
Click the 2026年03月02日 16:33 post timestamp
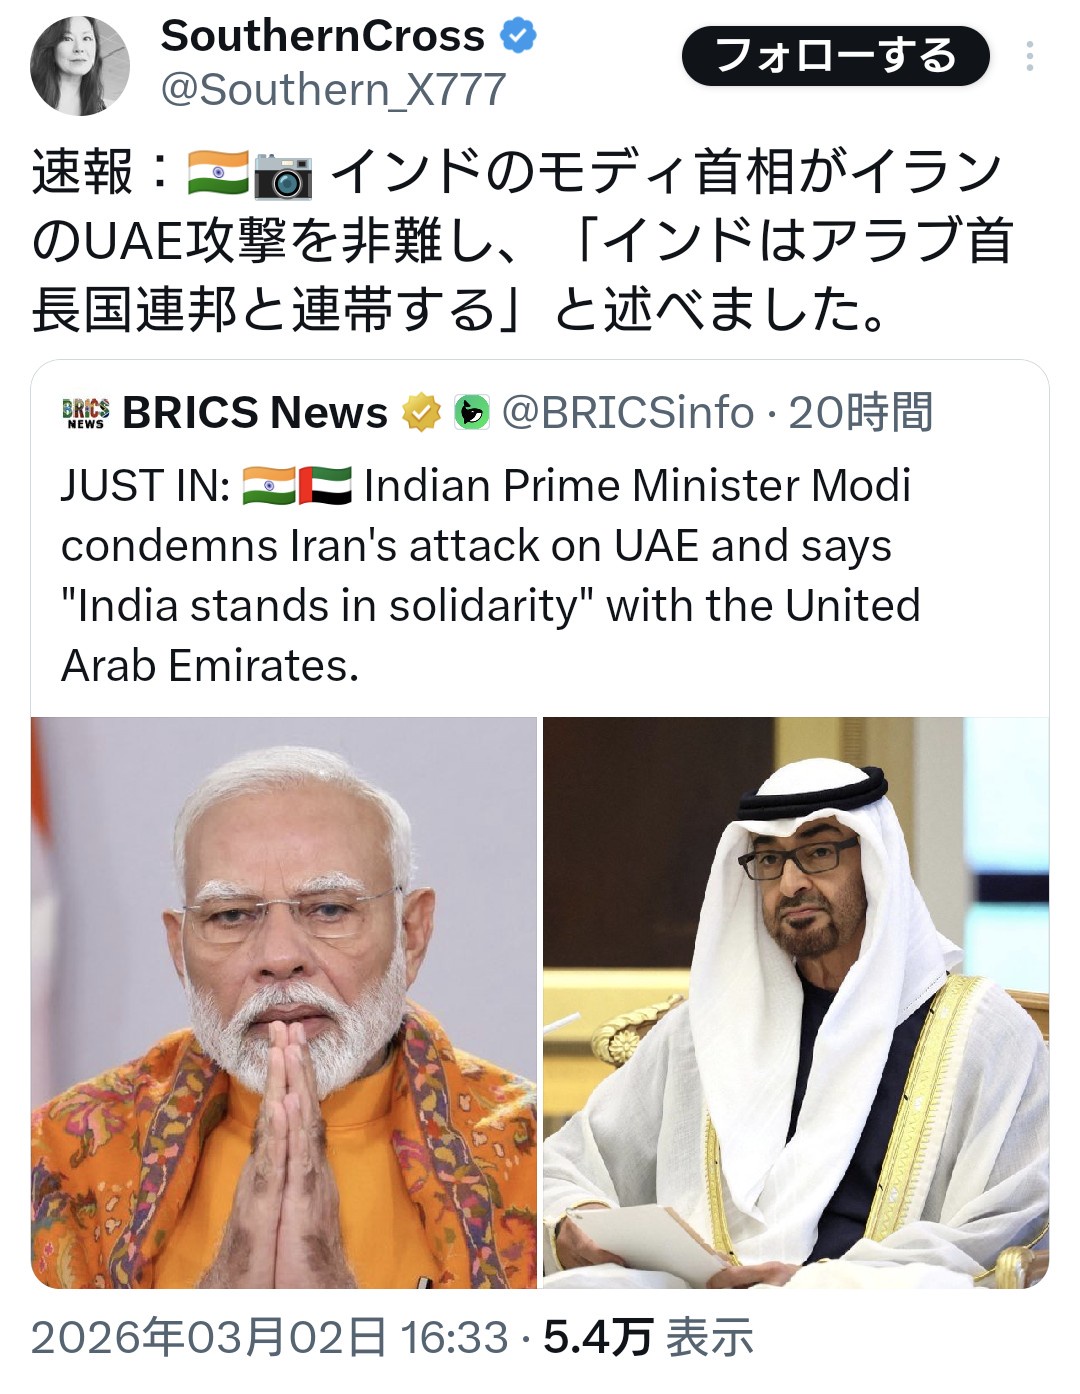pos(270,1338)
